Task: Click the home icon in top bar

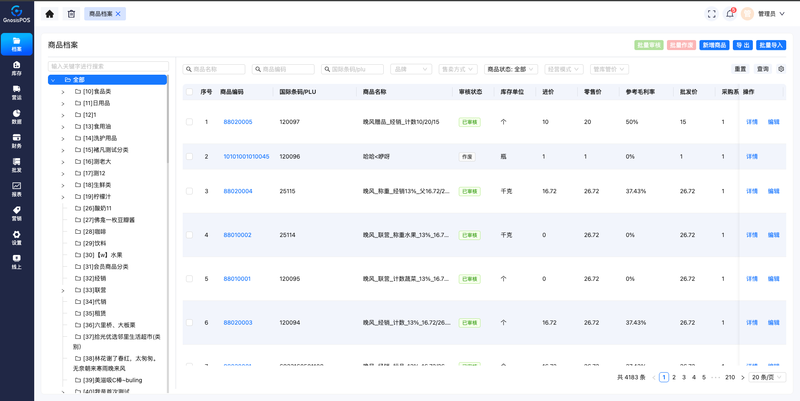Action: click(49, 14)
